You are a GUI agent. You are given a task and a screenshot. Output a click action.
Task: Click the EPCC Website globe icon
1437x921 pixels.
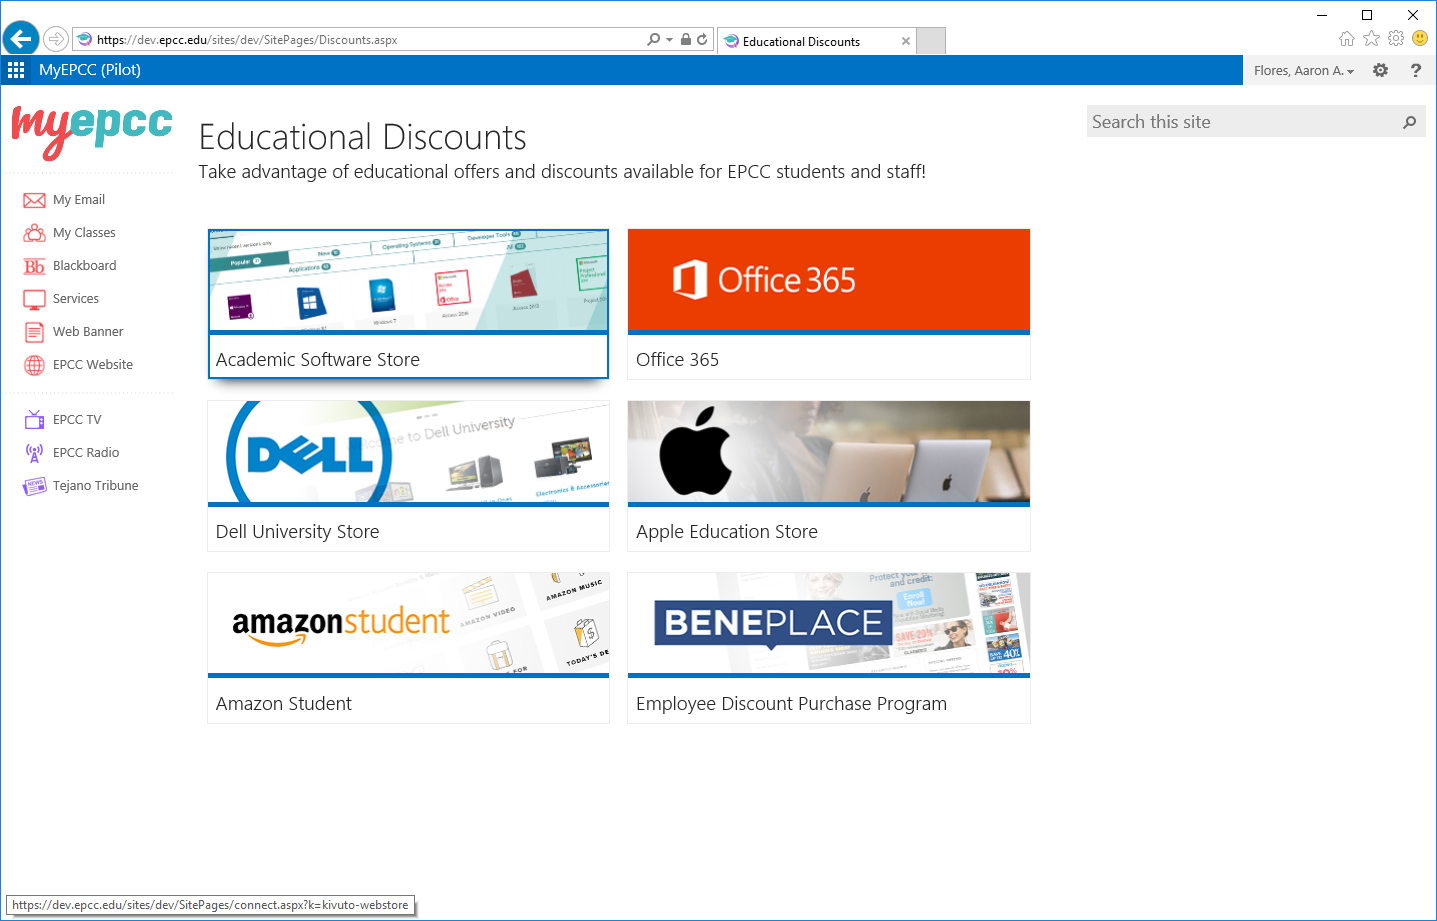click(x=34, y=365)
